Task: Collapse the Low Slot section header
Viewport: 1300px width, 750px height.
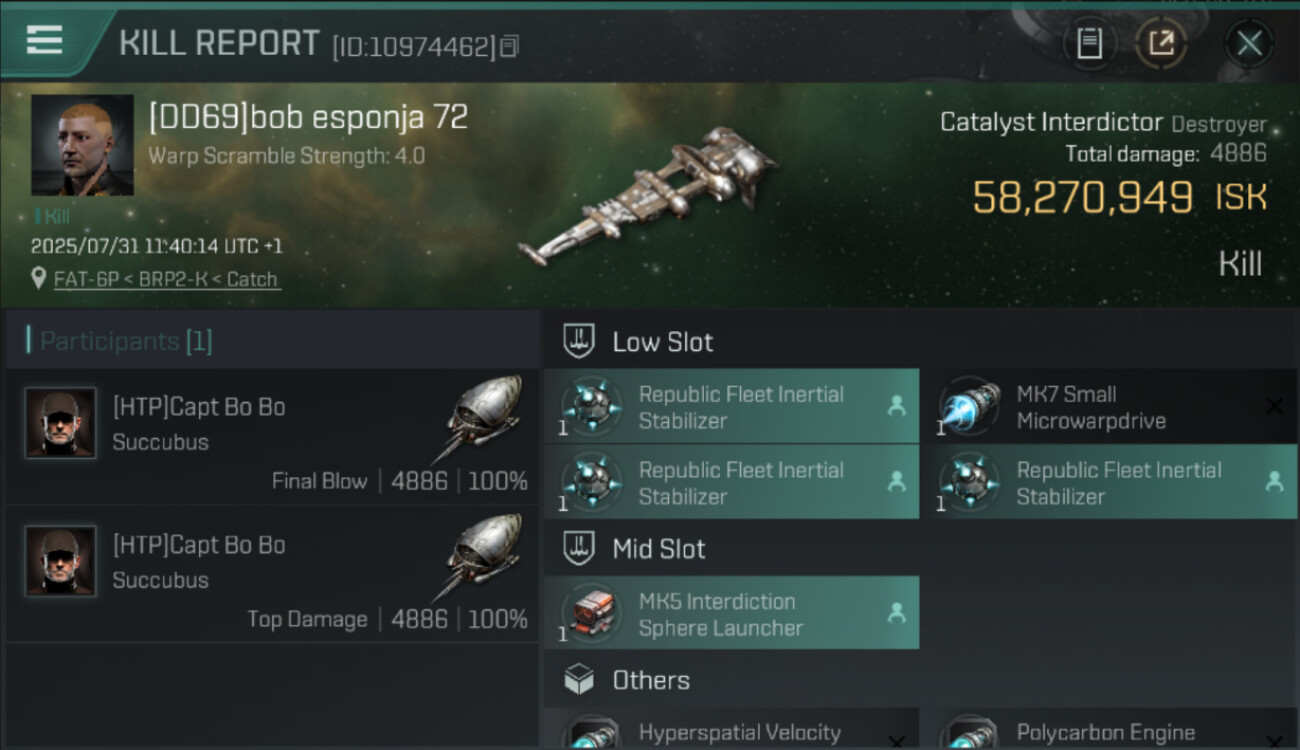Action: click(x=662, y=342)
